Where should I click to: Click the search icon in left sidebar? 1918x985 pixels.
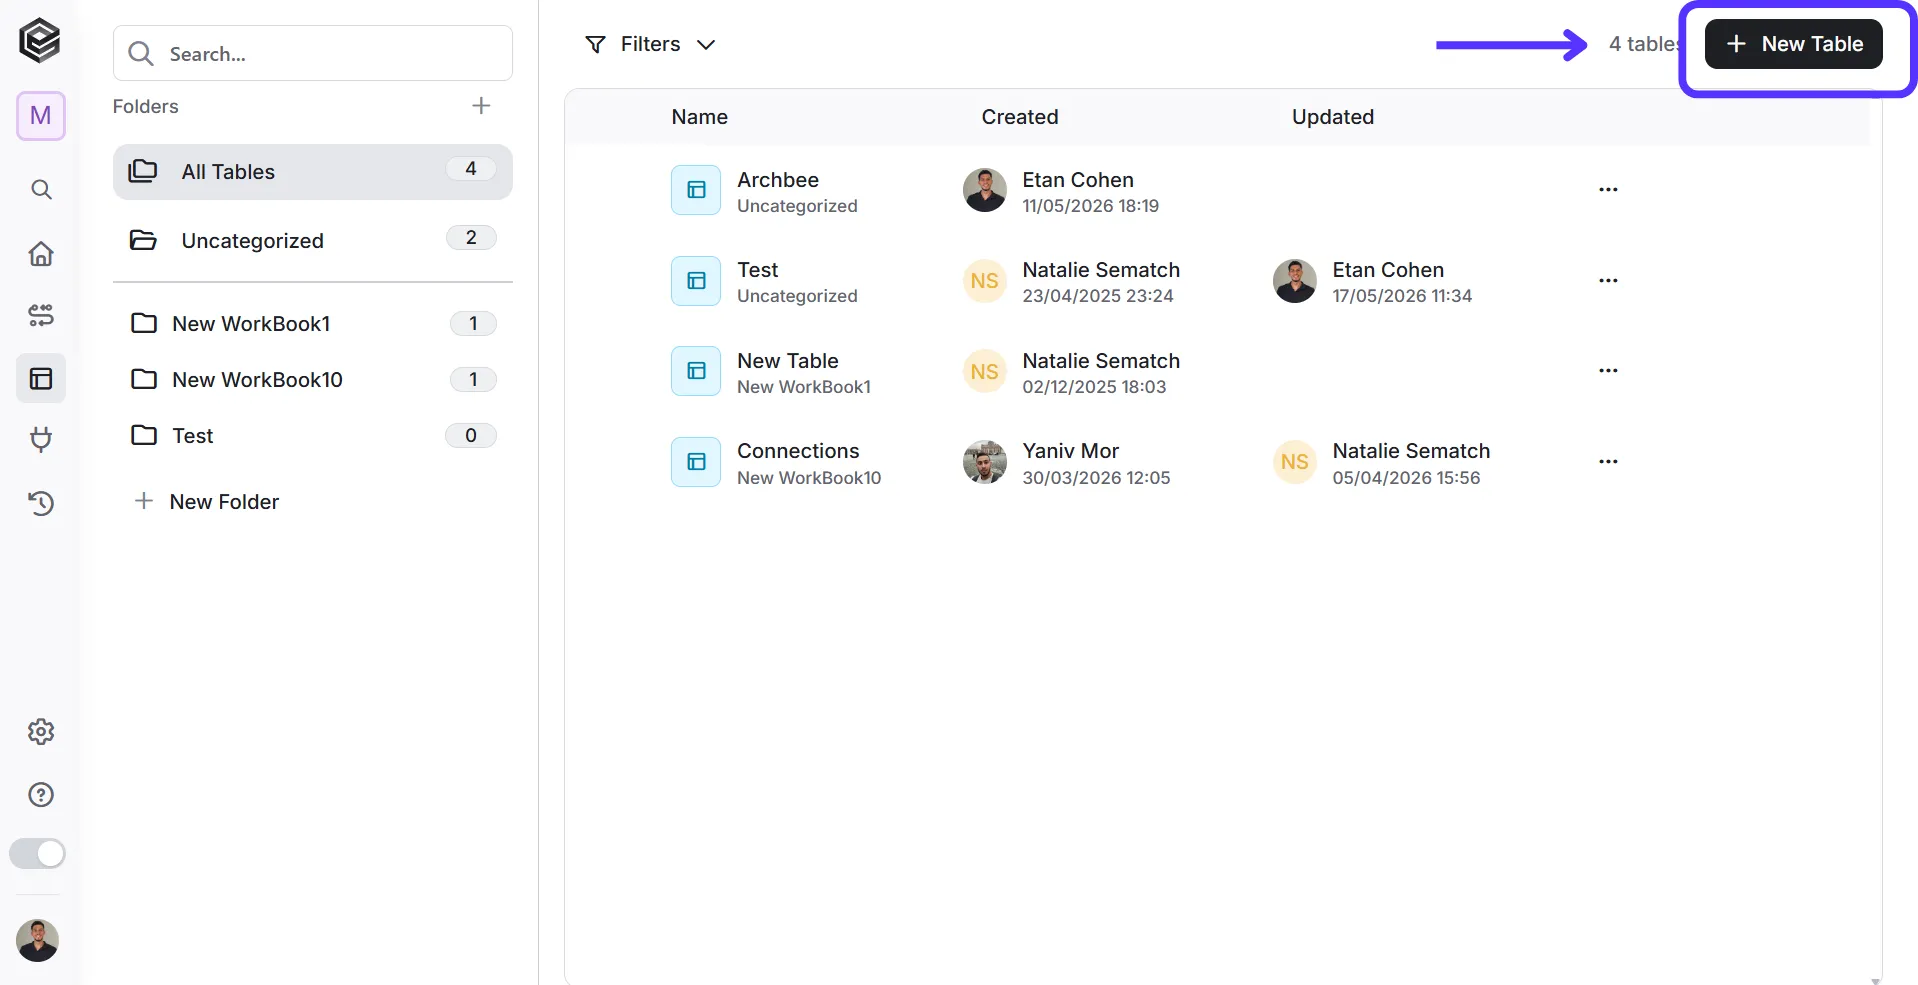[41, 189]
